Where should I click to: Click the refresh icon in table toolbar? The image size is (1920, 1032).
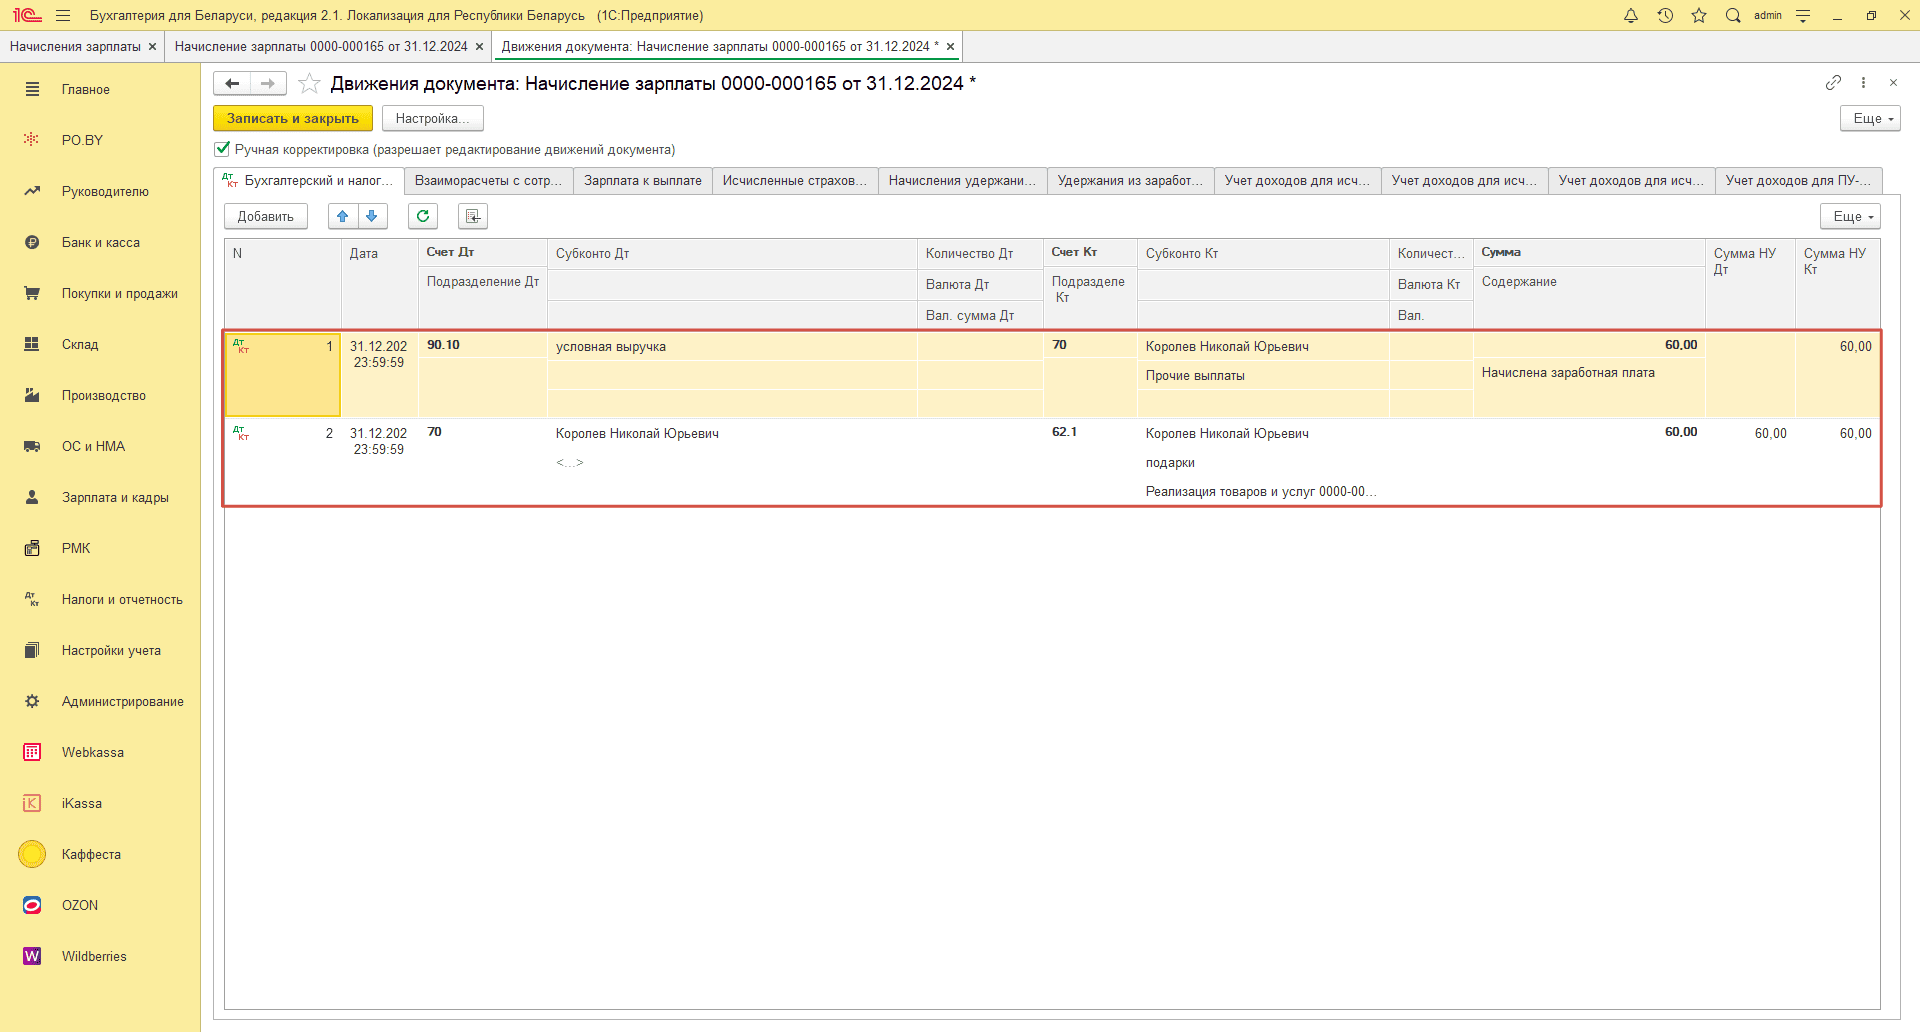pyautogui.click(x=423, y=216)
